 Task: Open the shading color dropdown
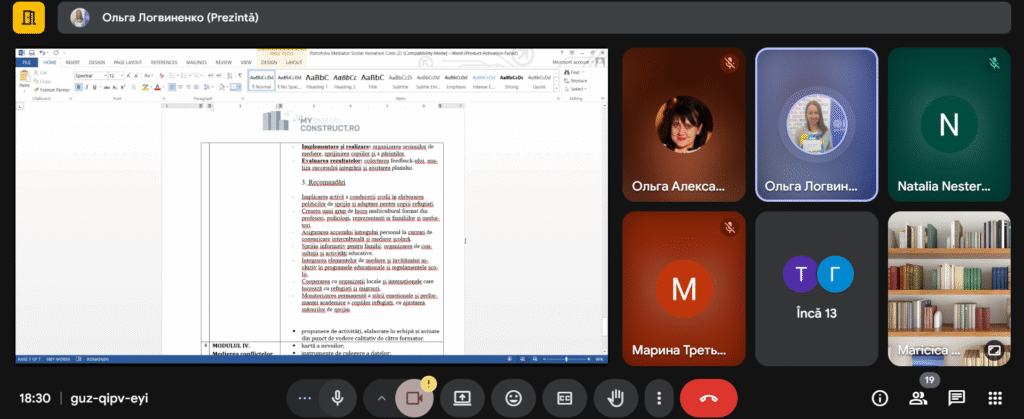228,87
